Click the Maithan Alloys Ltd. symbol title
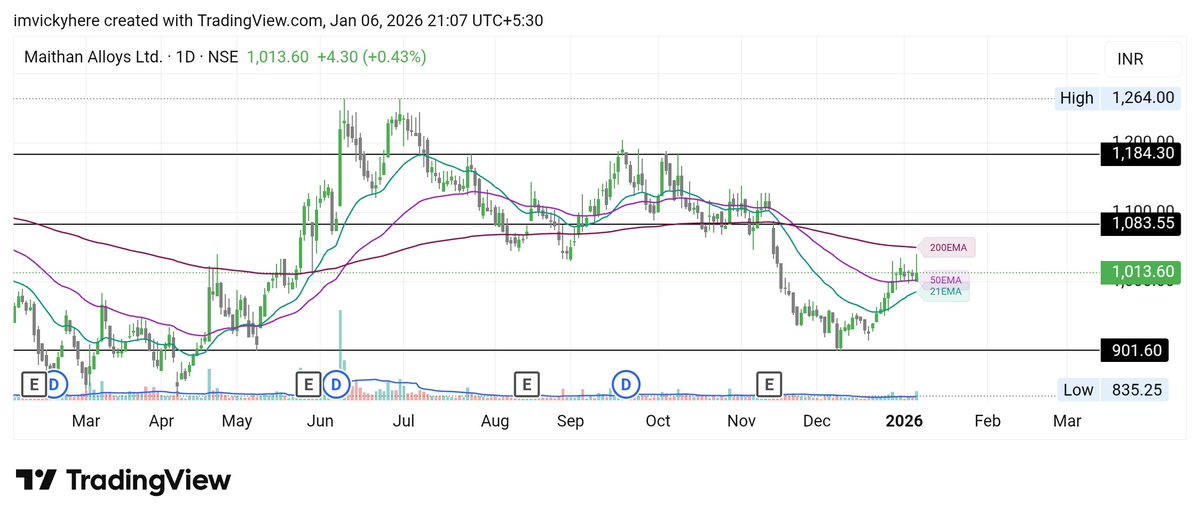Viewport: 1200px width, 521px height. coord(93,57)
